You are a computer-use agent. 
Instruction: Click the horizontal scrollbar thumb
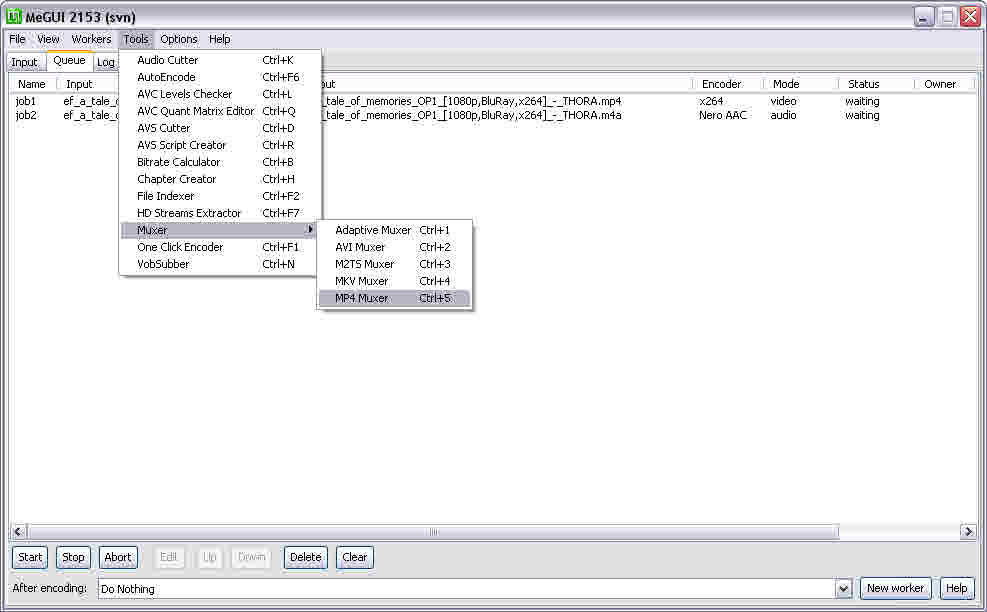[433, 532]
